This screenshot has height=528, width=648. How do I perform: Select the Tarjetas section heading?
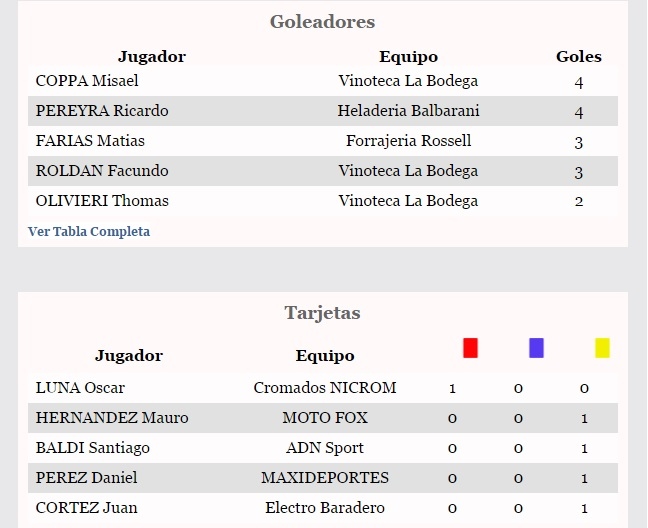322,313
